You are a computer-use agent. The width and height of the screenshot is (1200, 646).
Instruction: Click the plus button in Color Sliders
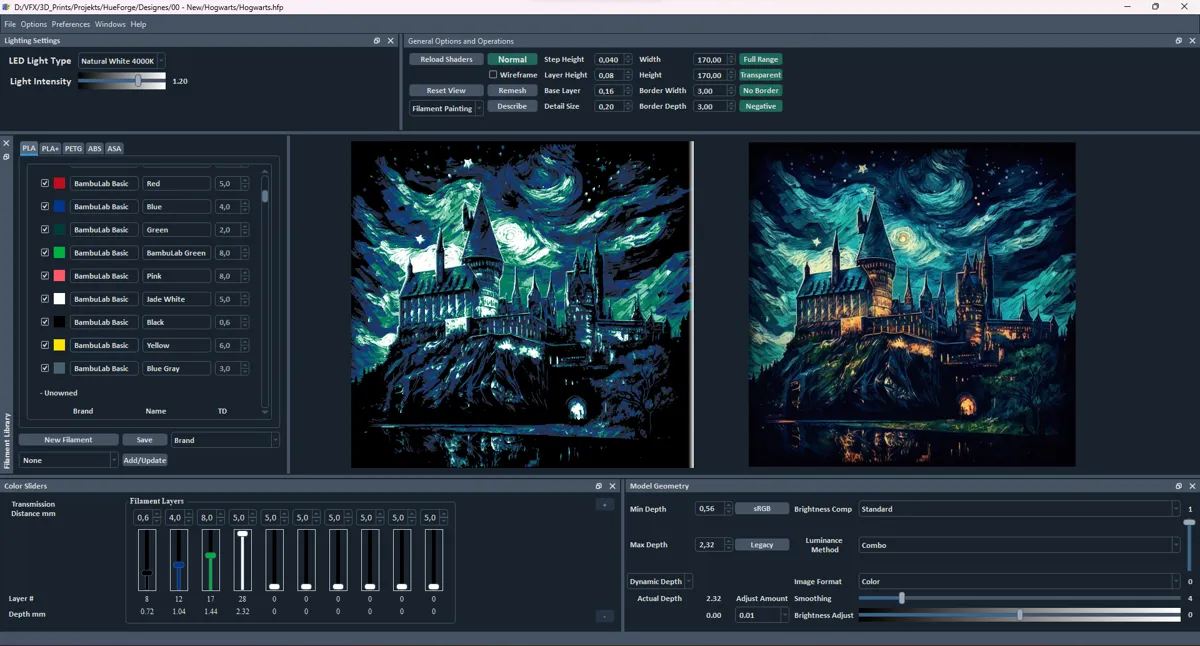point(605,505)
